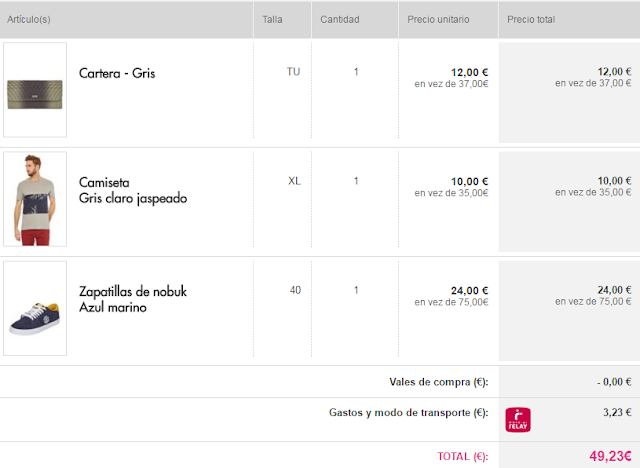The image size is (640, 468).
Task: Click the 'Cartera - Gris' product name
Action: pos(117,73)
